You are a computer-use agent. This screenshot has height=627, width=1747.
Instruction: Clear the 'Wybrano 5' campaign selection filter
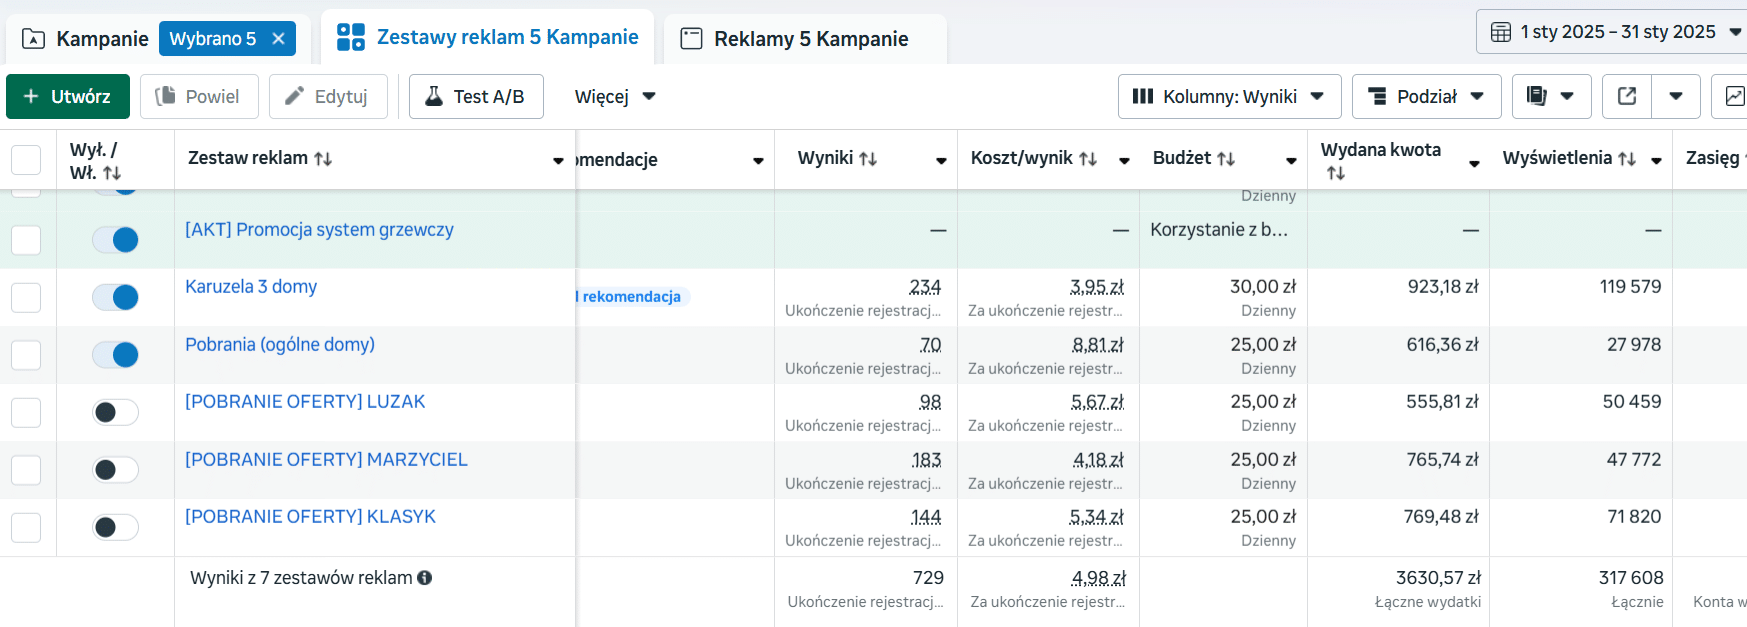point(278,39)
